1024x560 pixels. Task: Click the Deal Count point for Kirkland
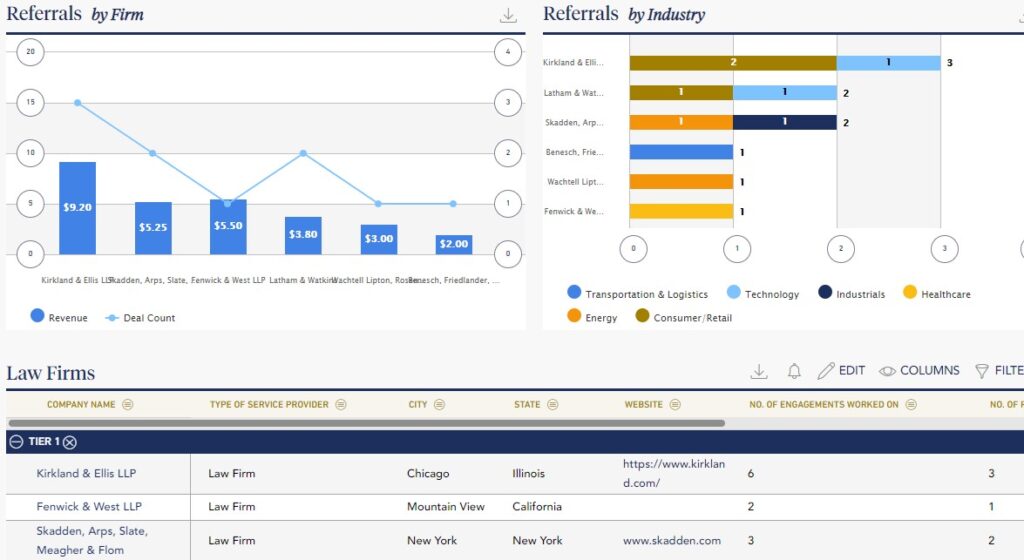click(x=78, y=103)
